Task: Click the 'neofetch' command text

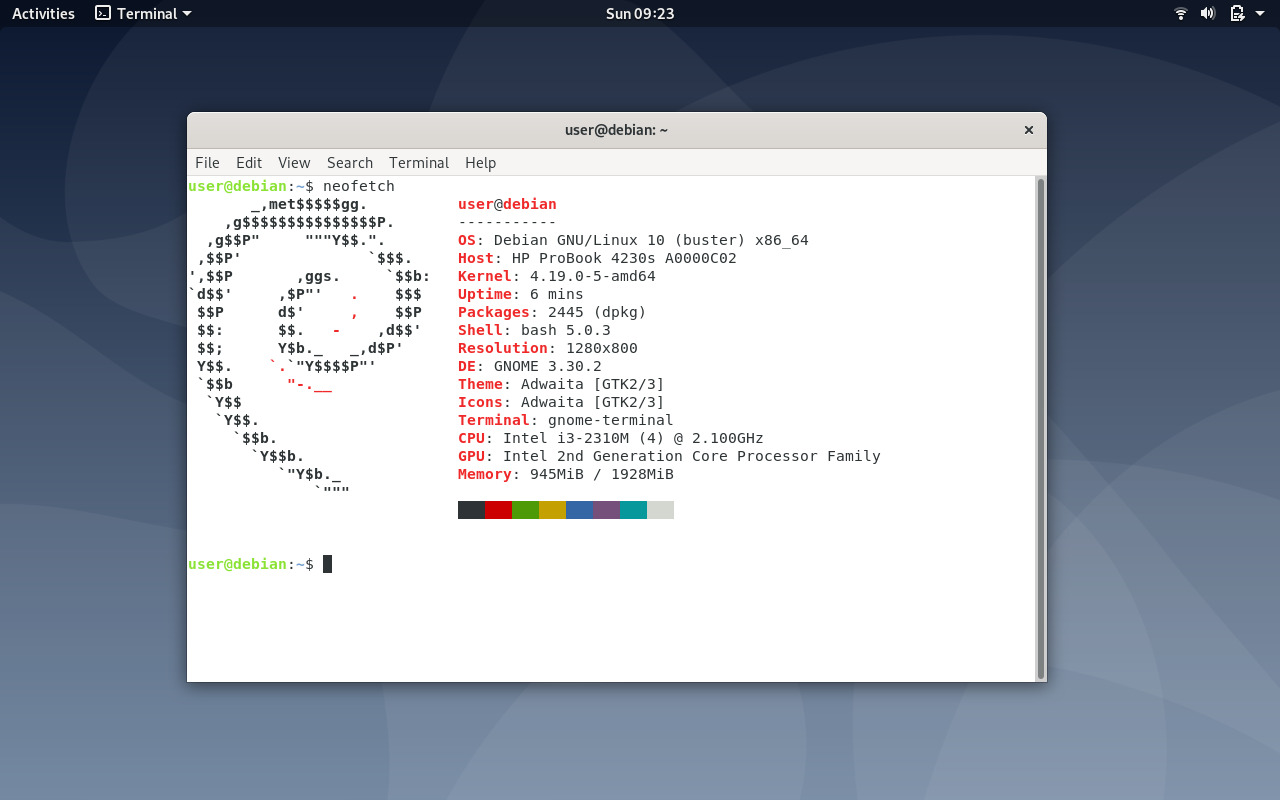Action: [x=359, y=186]
